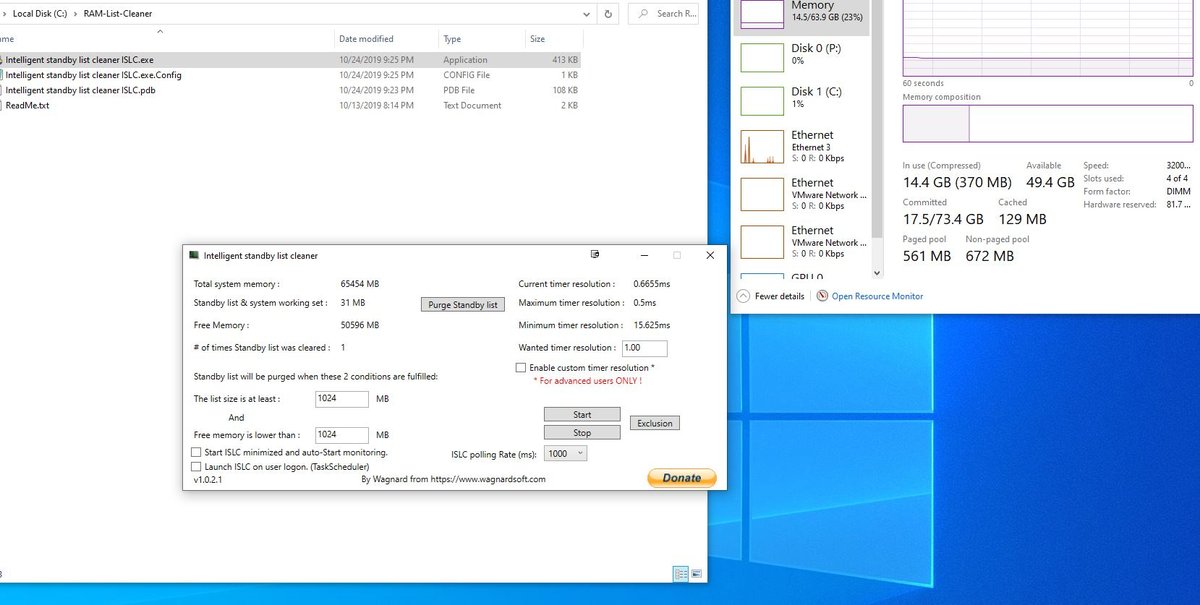Click the 129 MB Cached value
Screen dimensions: 1200x605
point(1022,219)
